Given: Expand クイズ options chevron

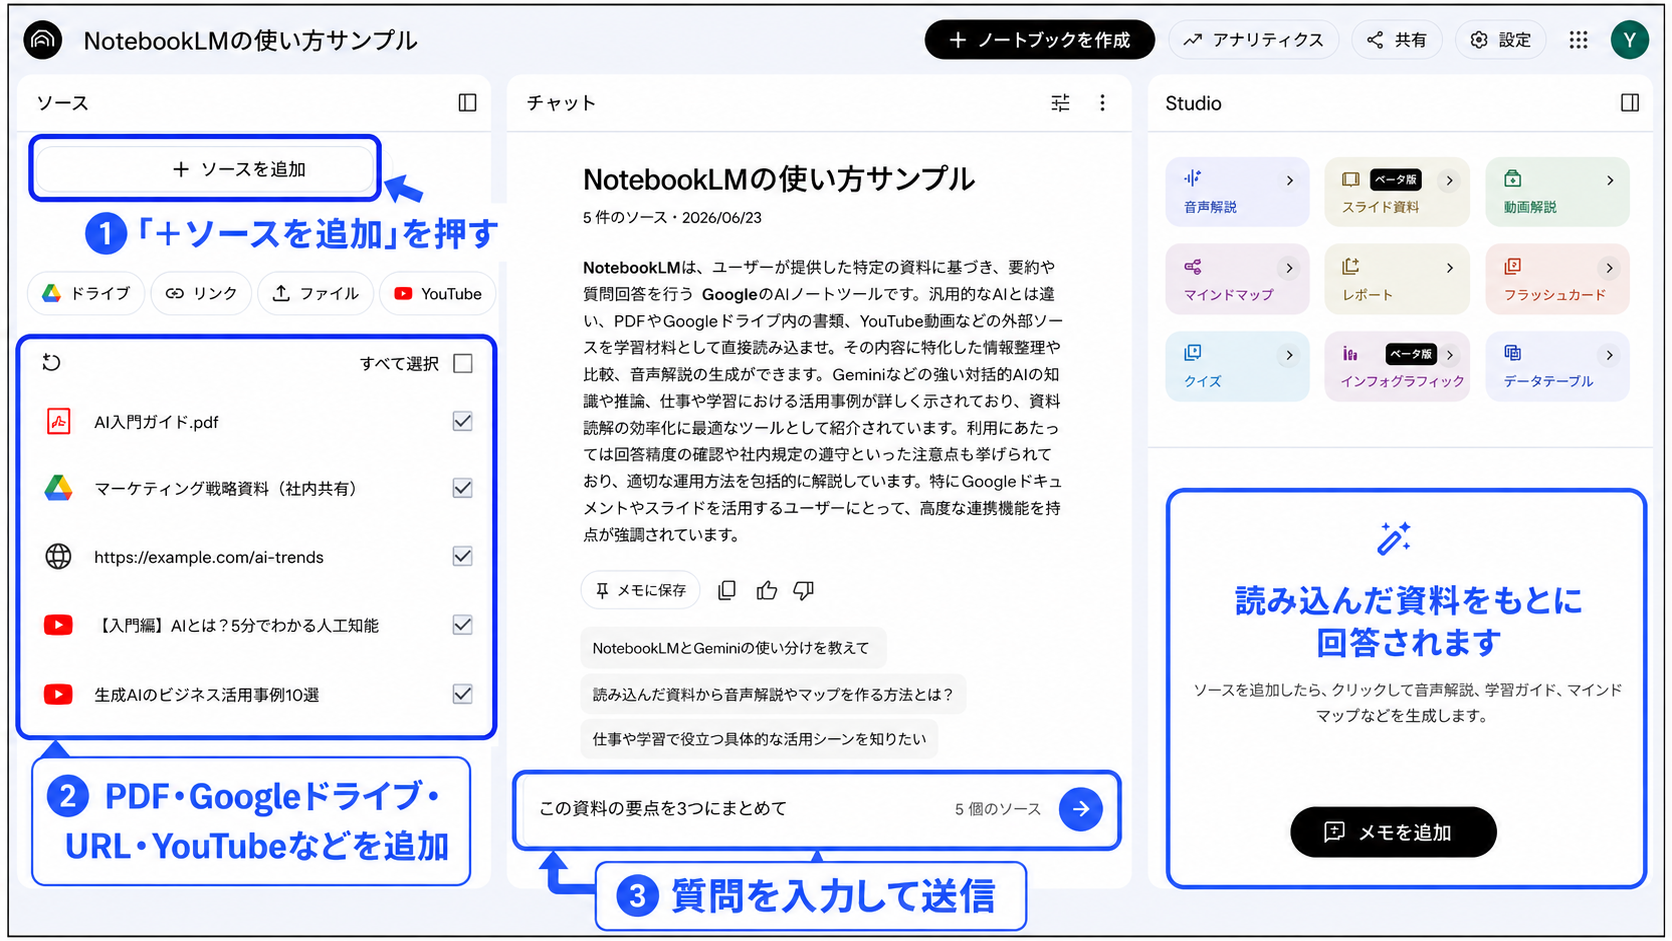Looking at the screenshot, I should point(1289,355).
